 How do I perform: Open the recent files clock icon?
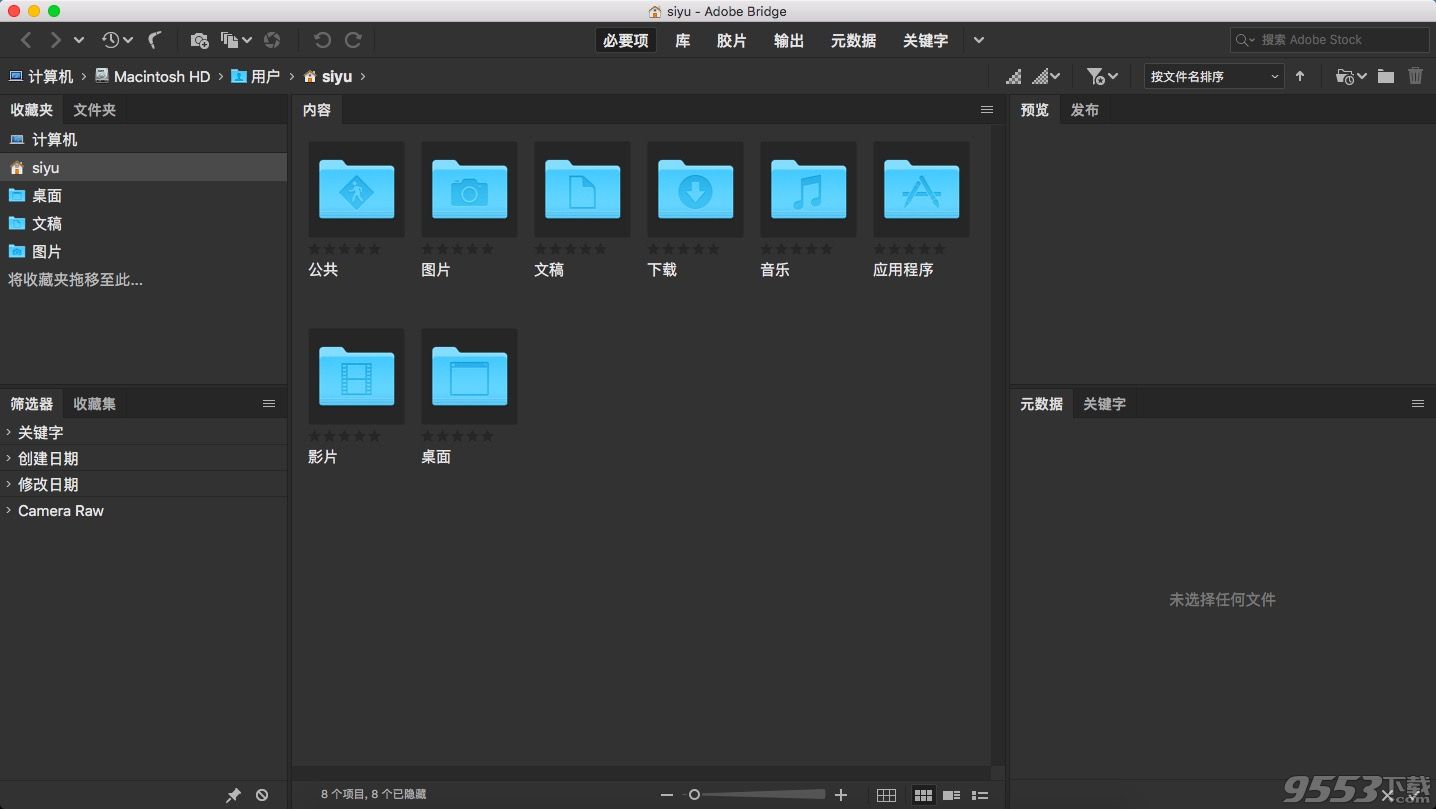(x=116, y=40)
